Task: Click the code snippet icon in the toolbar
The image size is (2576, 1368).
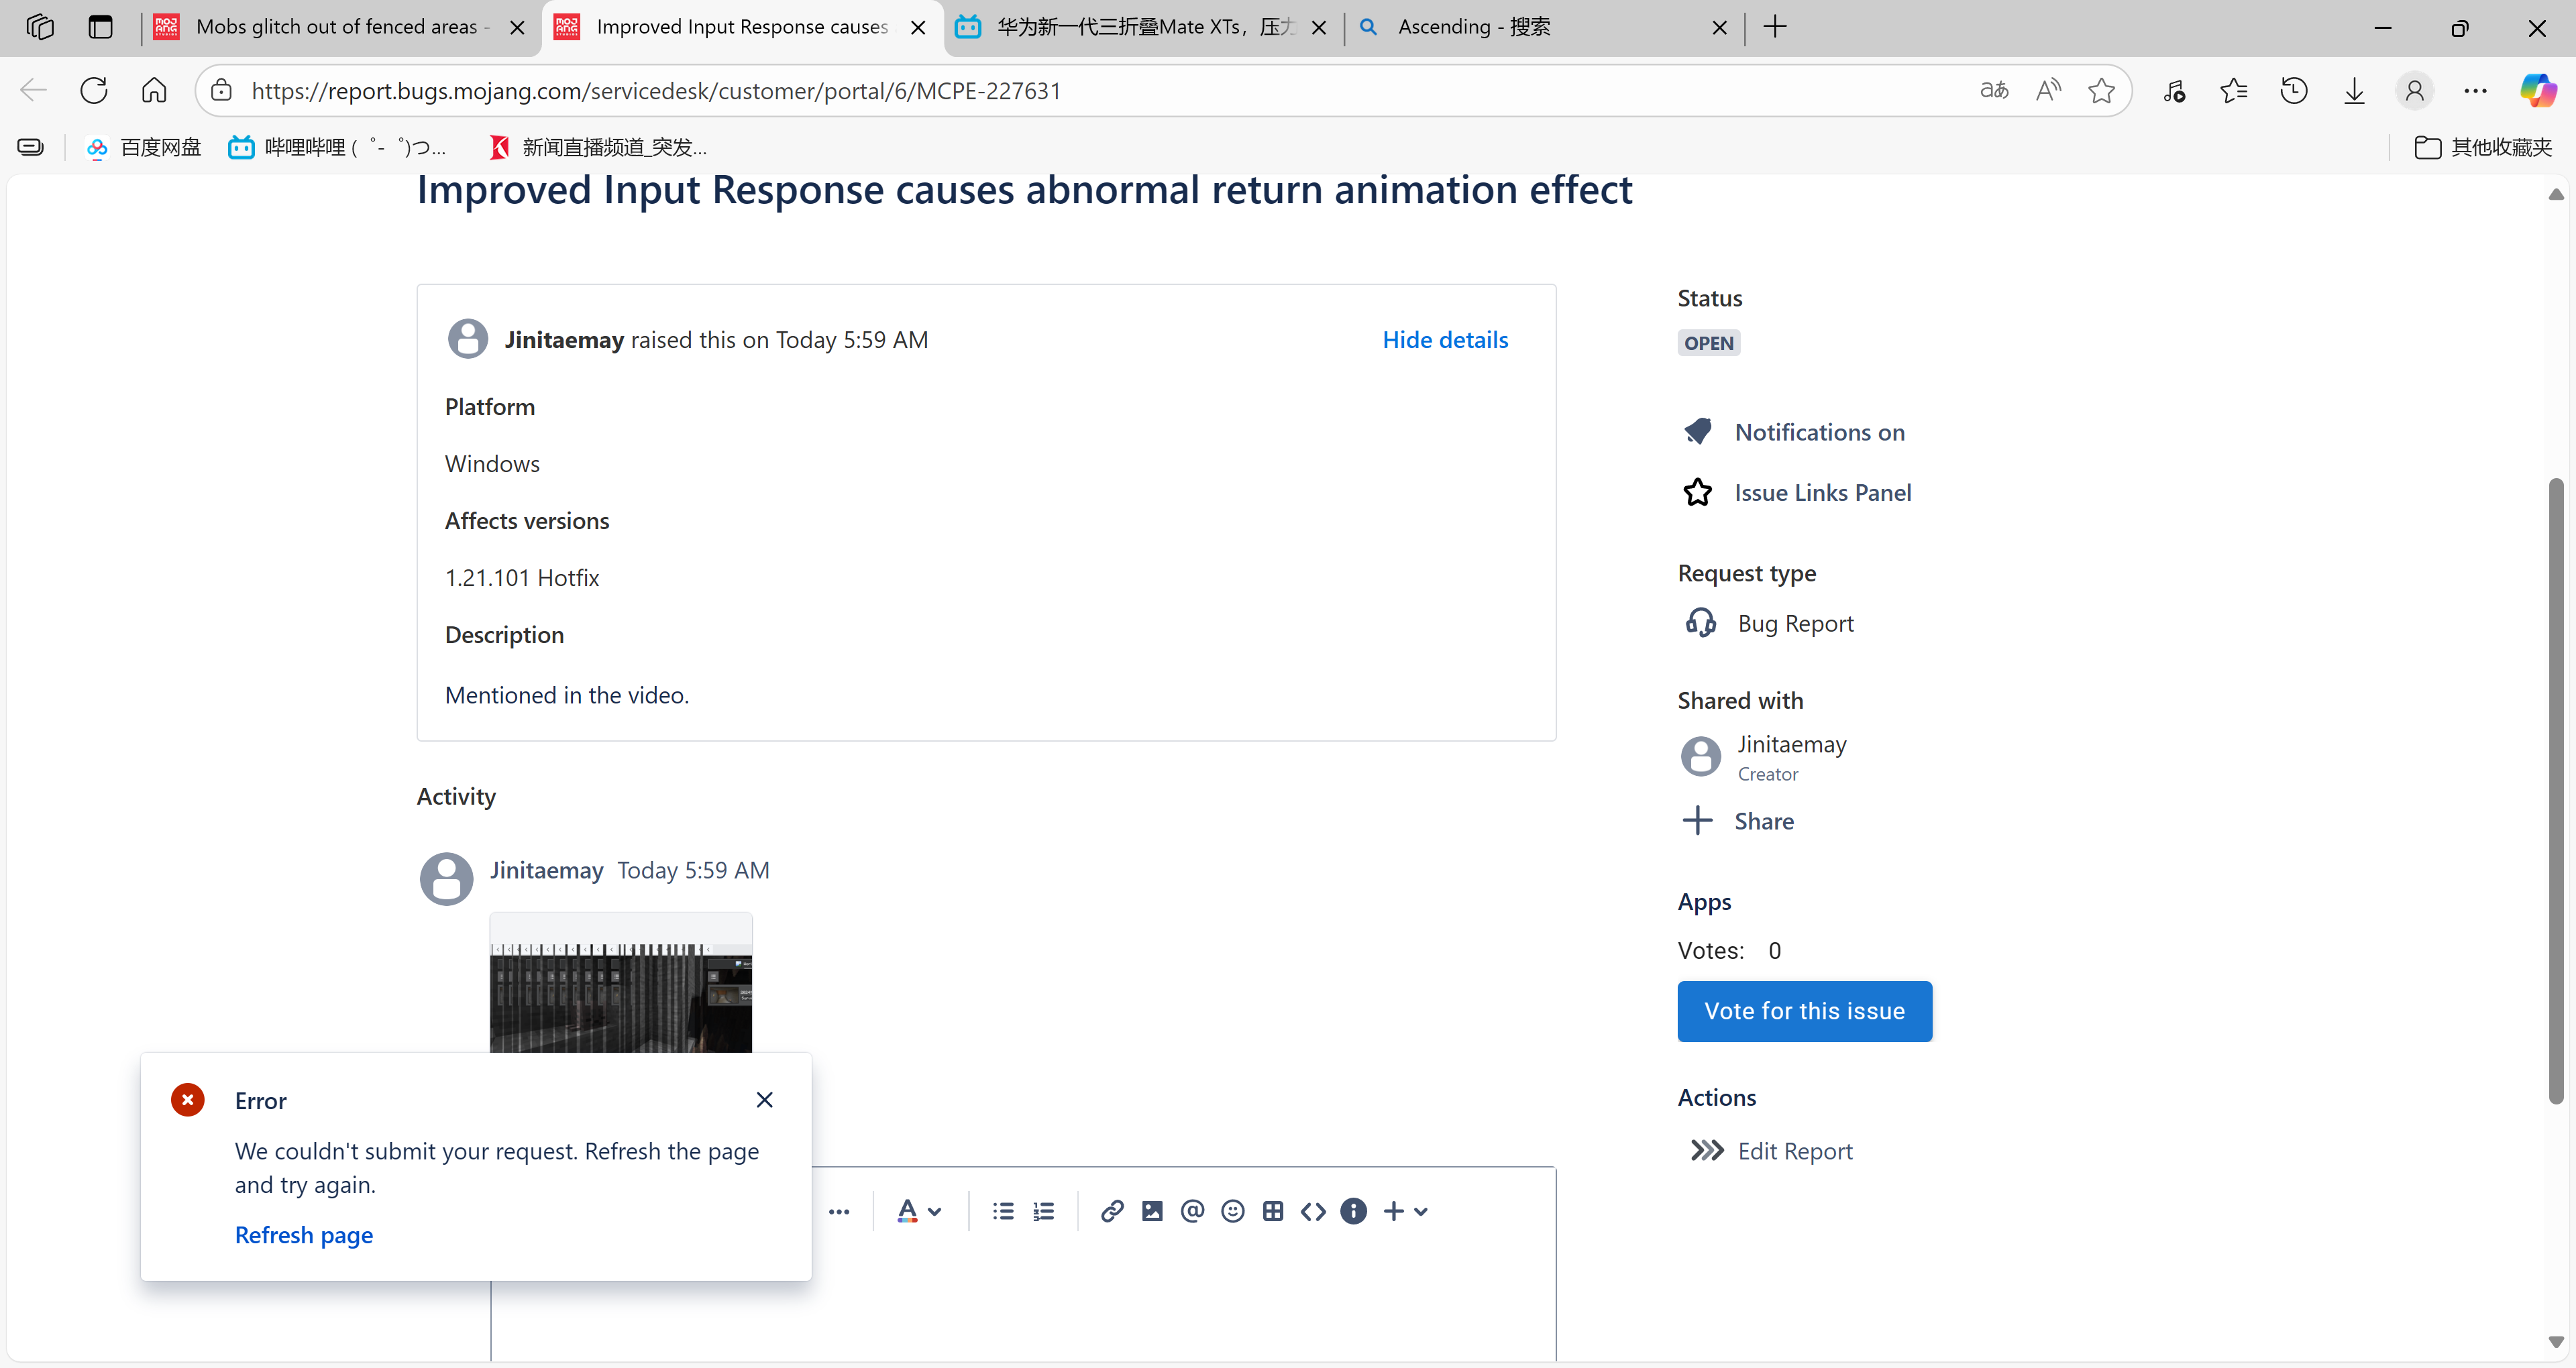Action: [x=1313, y=1211]
